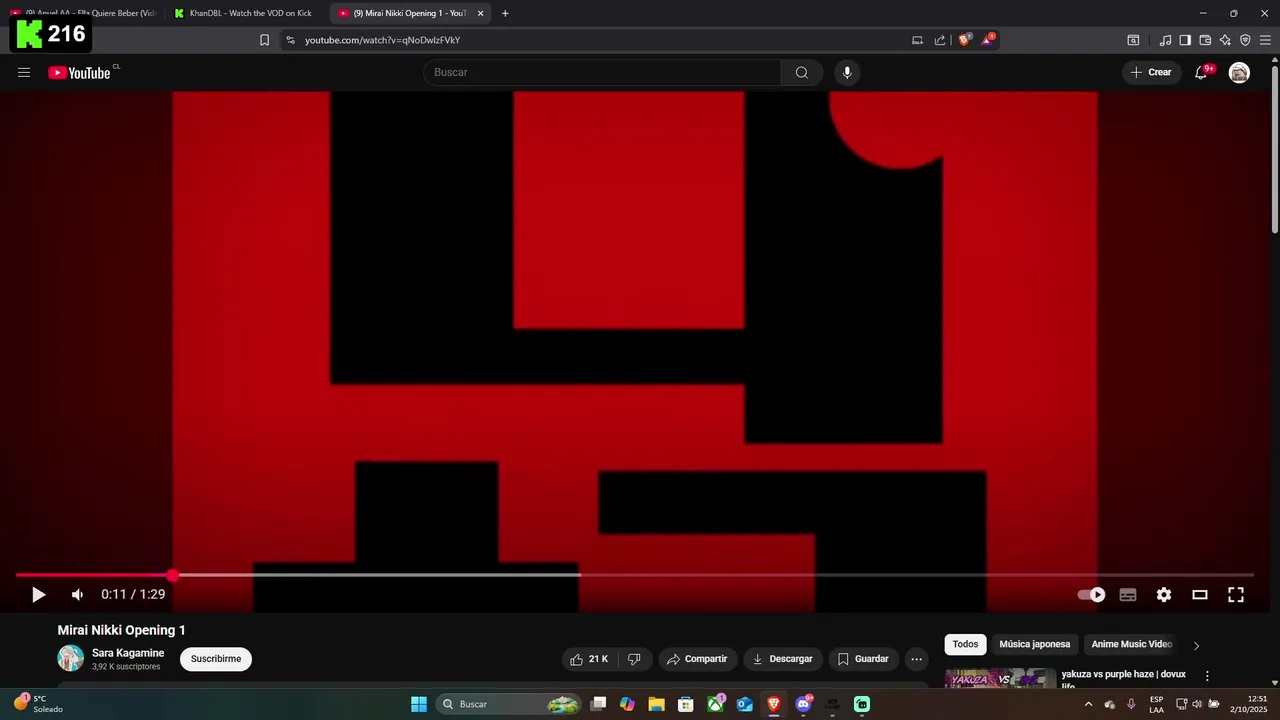Open the Leo AI sparkle icon
1280x720 pixels.
(1225, 40)
